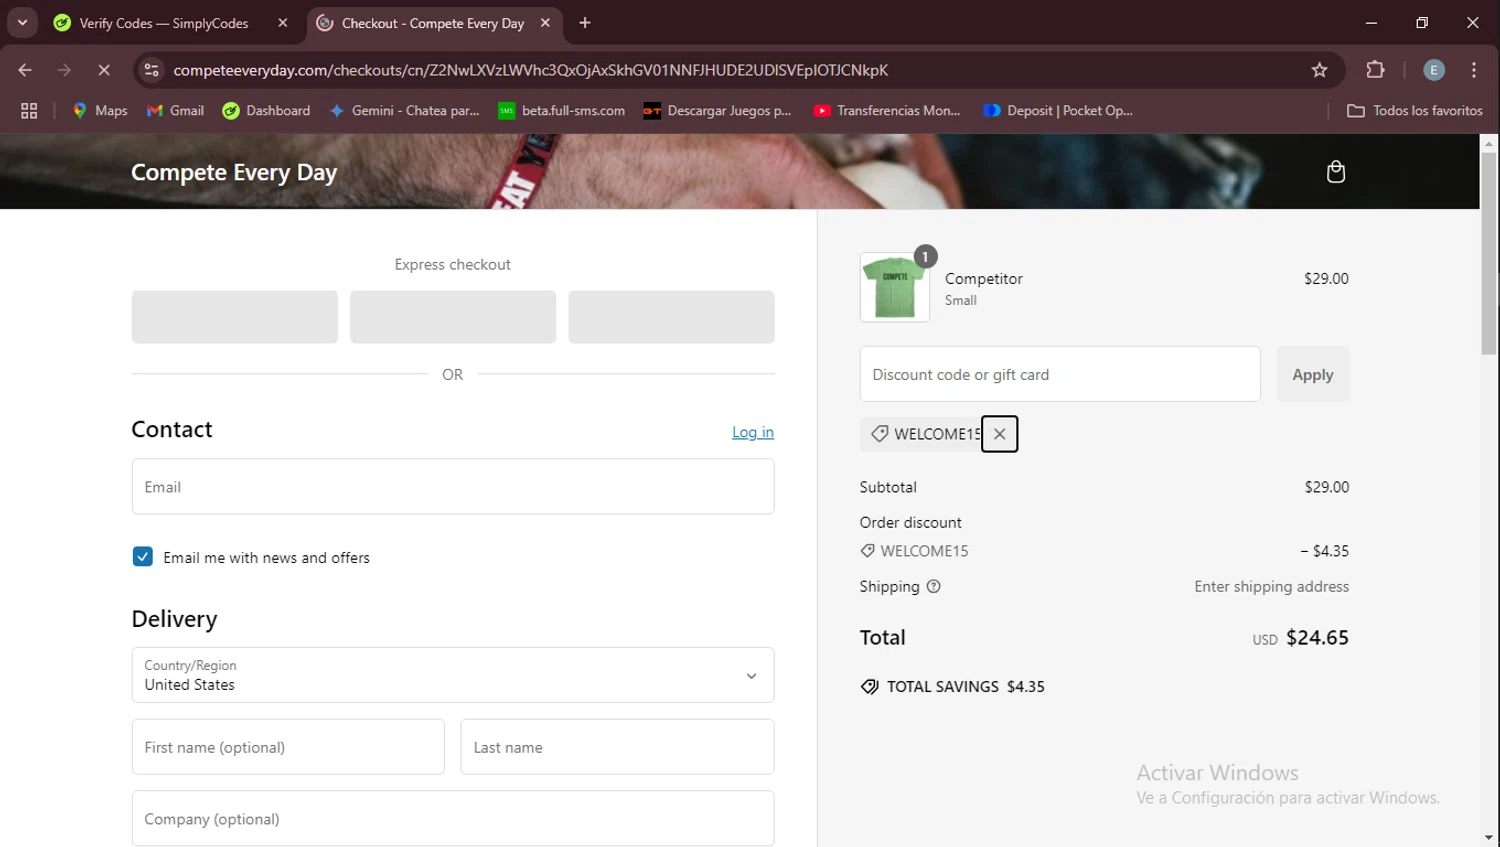Screen dimensions: 1500x847
Task: Click the browser address bar URL
Action: (530, 70)
